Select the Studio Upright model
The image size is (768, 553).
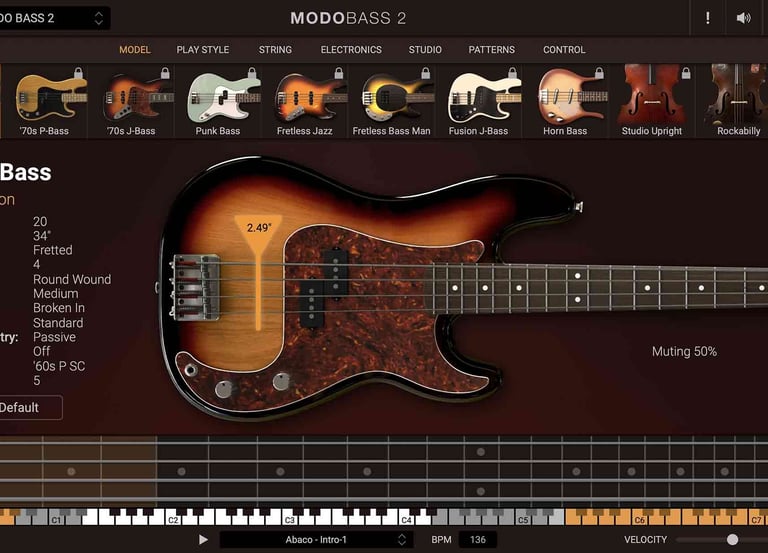point(651,101)
